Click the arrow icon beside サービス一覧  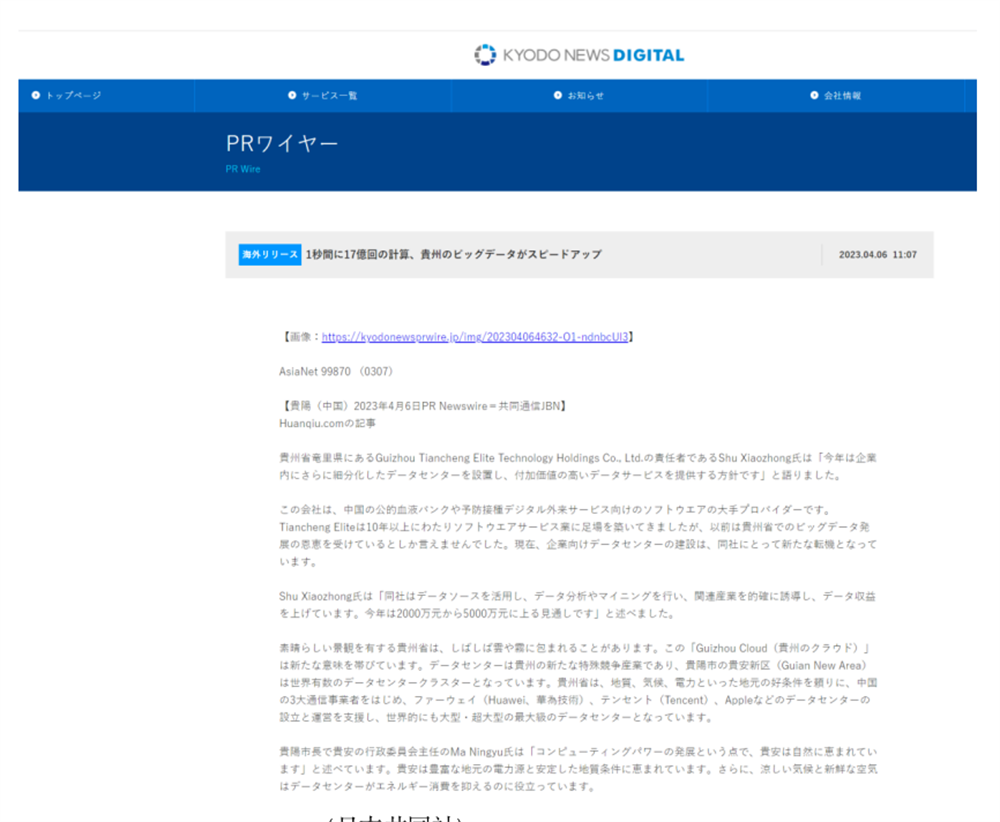coord(292,96)
